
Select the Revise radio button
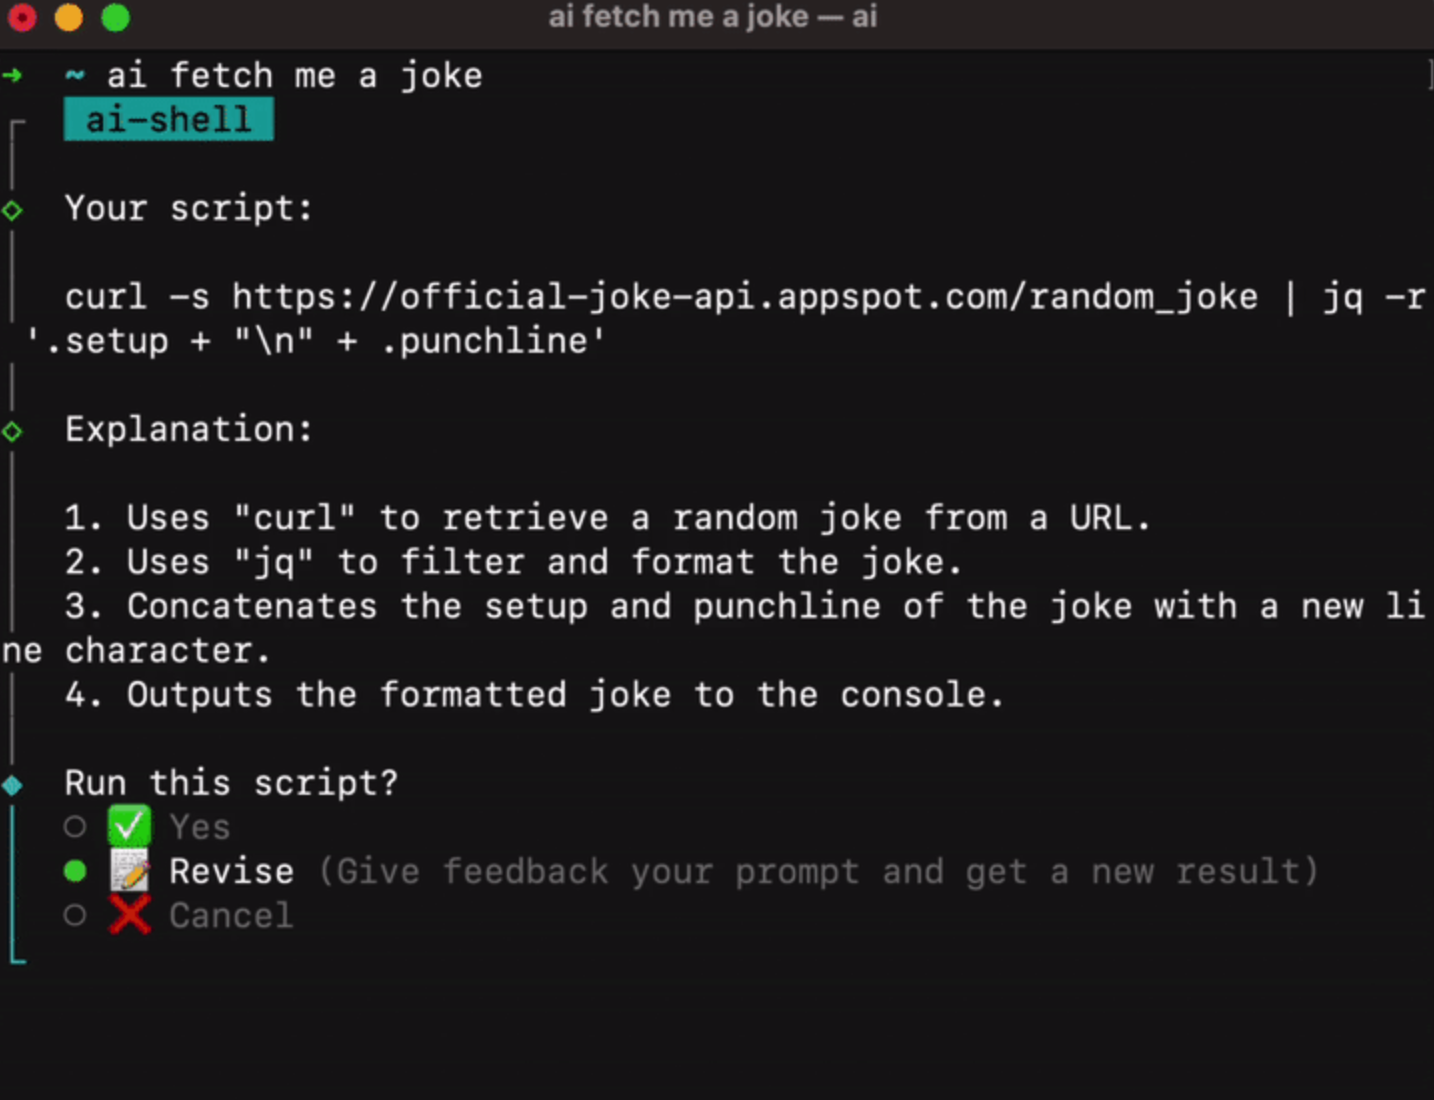[75, 871]
